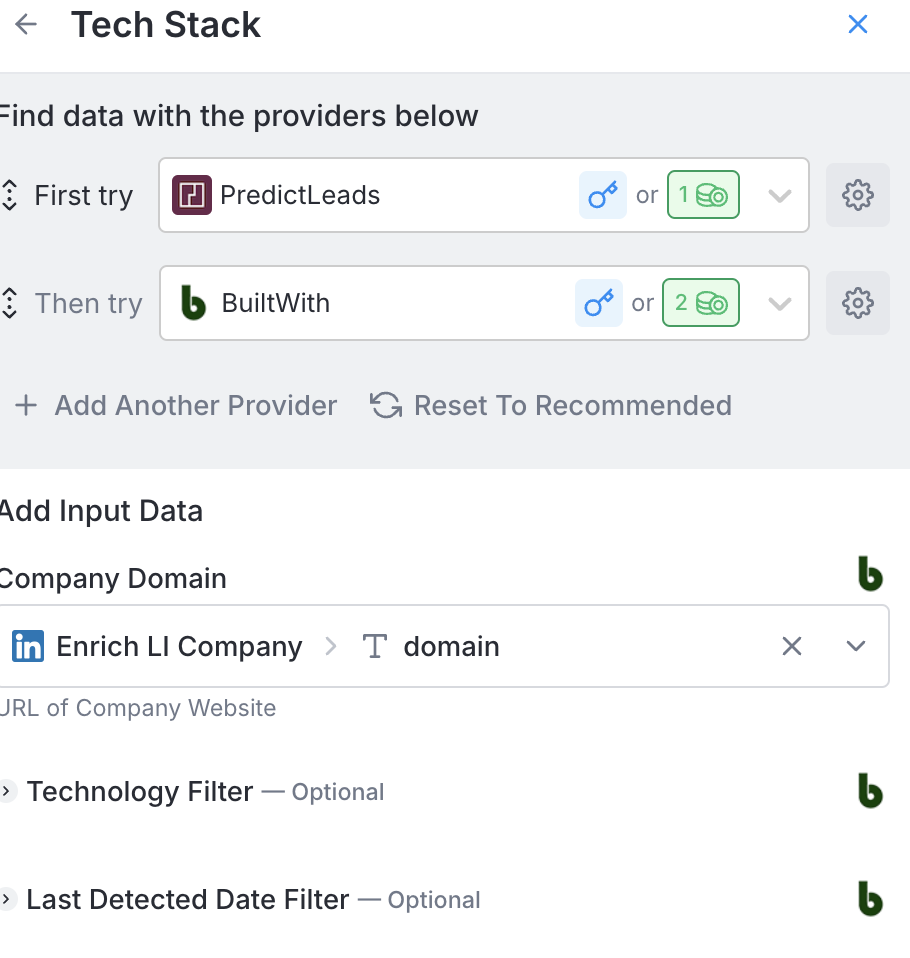The width and height of the screenshot is (910, 958).
Task: Expand the PredictLeads provider dropdown
Action: [779, 195]
